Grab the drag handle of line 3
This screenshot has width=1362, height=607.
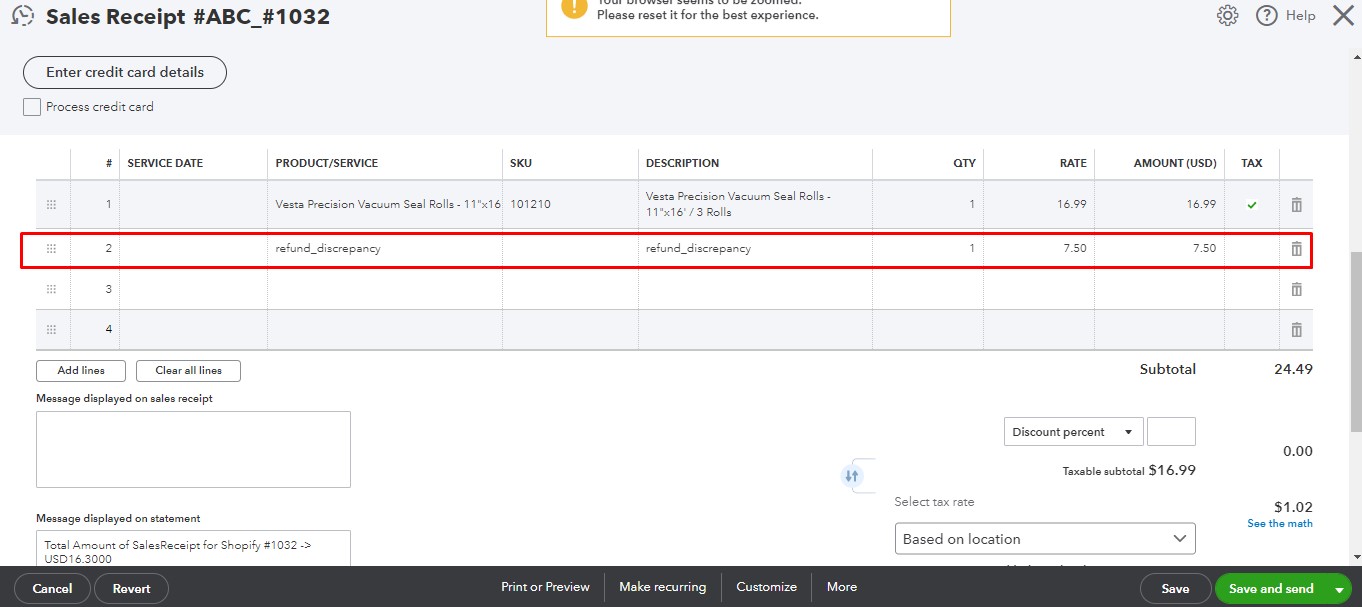click(51, 289)
